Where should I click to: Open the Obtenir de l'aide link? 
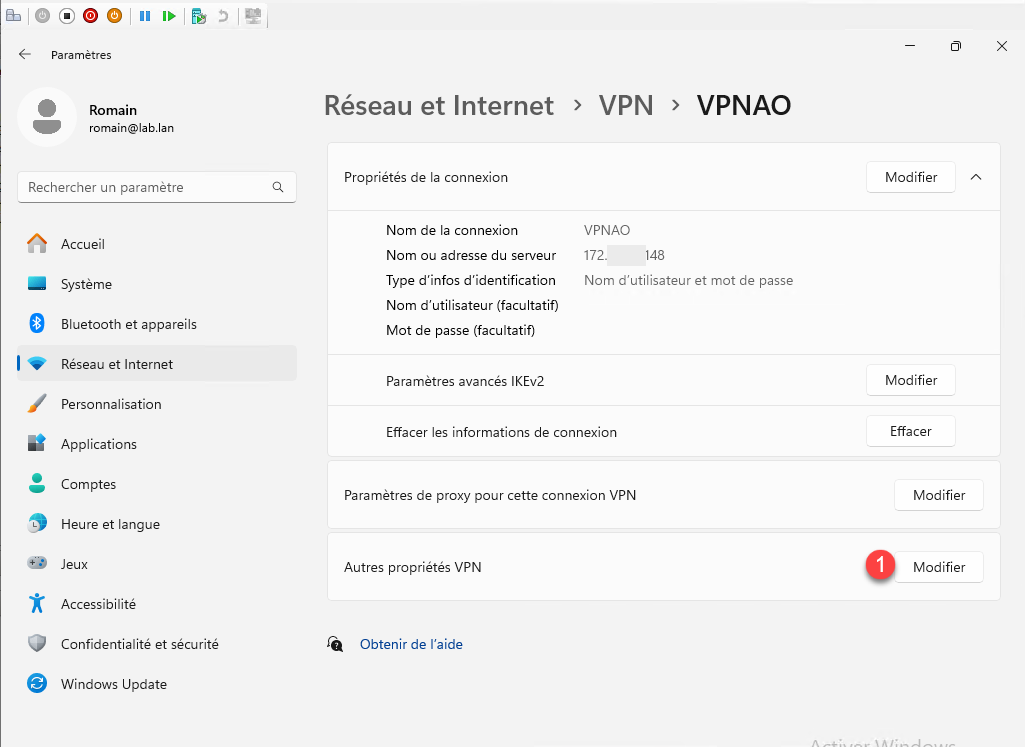click(411, 644)
